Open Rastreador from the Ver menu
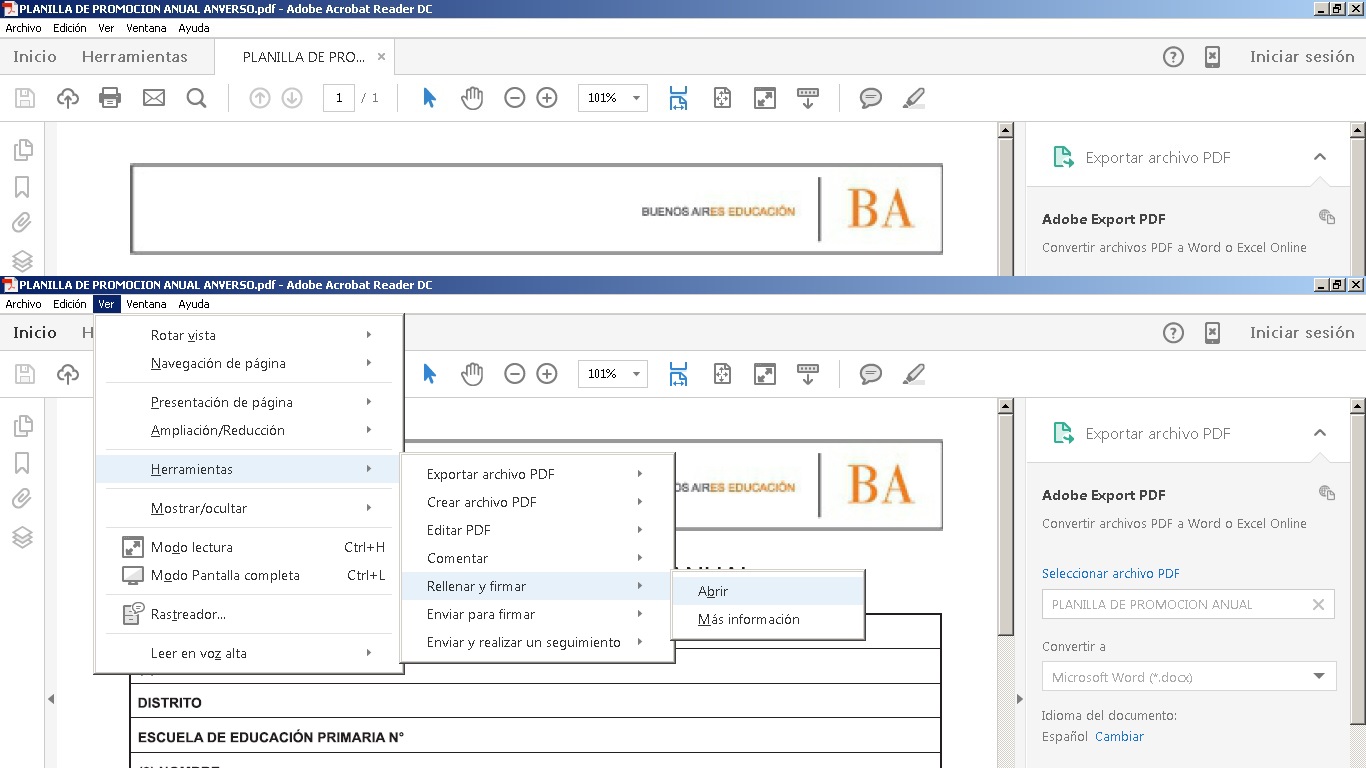 [188, 614]
